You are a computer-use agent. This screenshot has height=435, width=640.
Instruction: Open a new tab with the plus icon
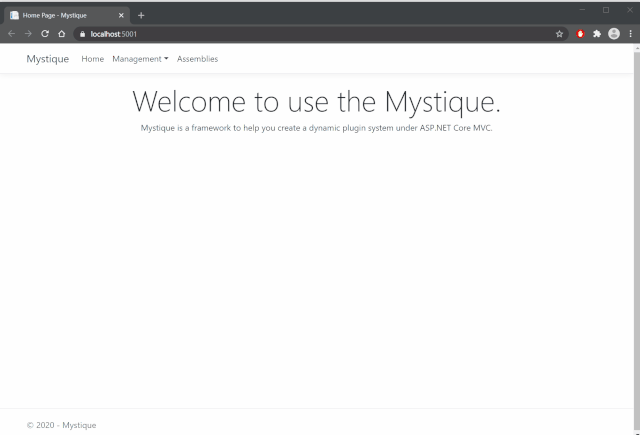tap(141, 16)
